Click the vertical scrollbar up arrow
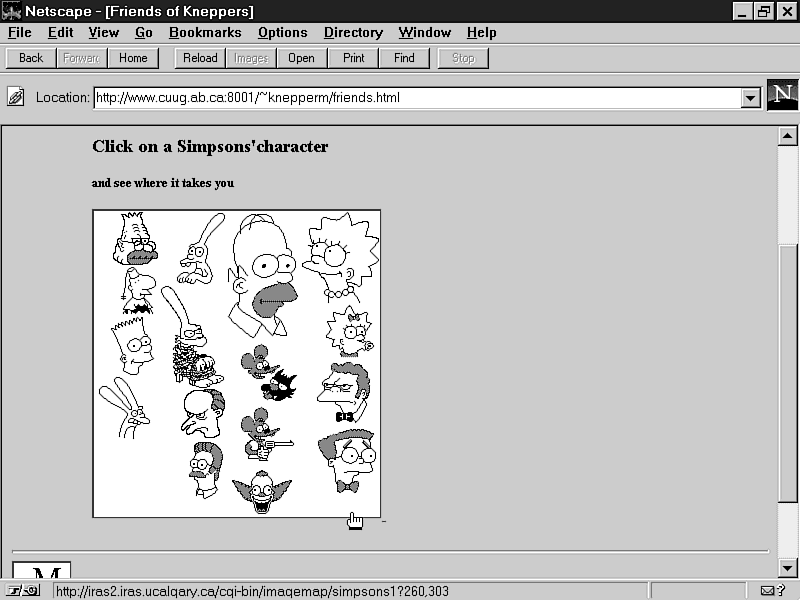 [787, 136]
